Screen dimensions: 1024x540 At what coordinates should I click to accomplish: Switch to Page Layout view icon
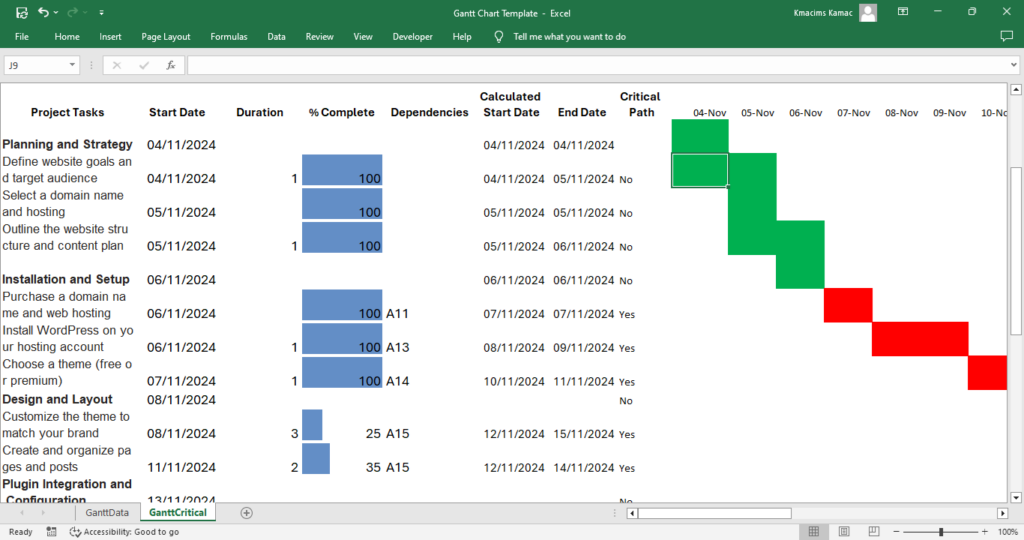pos(844,532)
